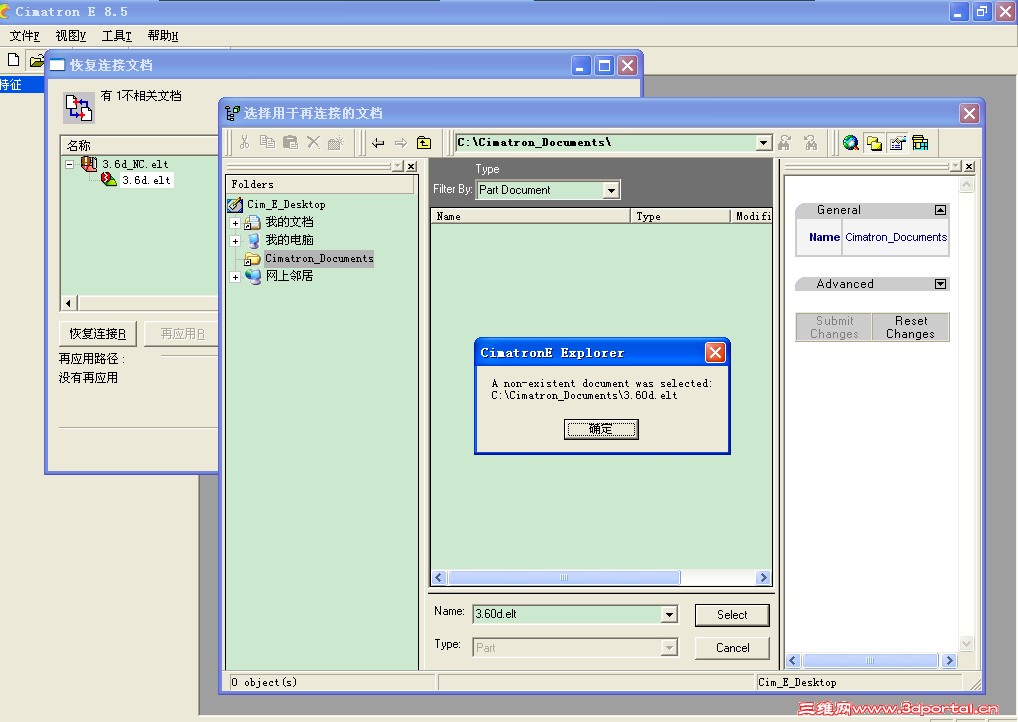Image resolution: width=1018 pixels, height=722 pixels.
Task: Click the Select button for 3.60d.elt
Action: (731, 614)
